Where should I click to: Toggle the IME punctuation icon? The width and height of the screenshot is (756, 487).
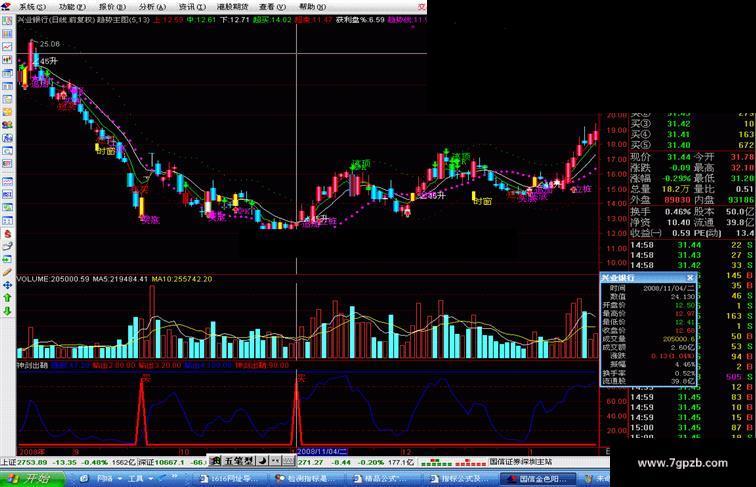coord(275,461)
